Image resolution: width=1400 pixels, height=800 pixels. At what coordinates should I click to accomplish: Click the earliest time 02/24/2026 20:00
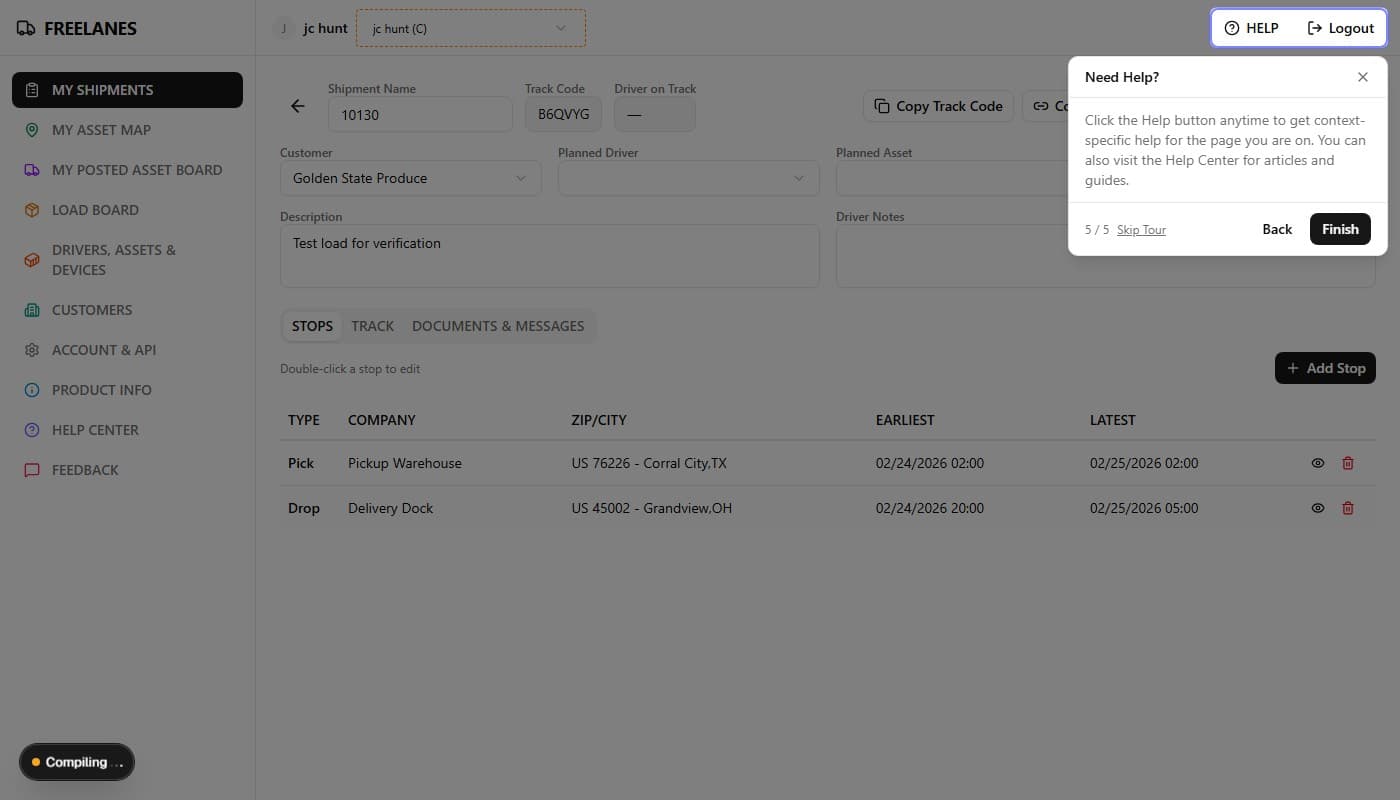[930, 508]
